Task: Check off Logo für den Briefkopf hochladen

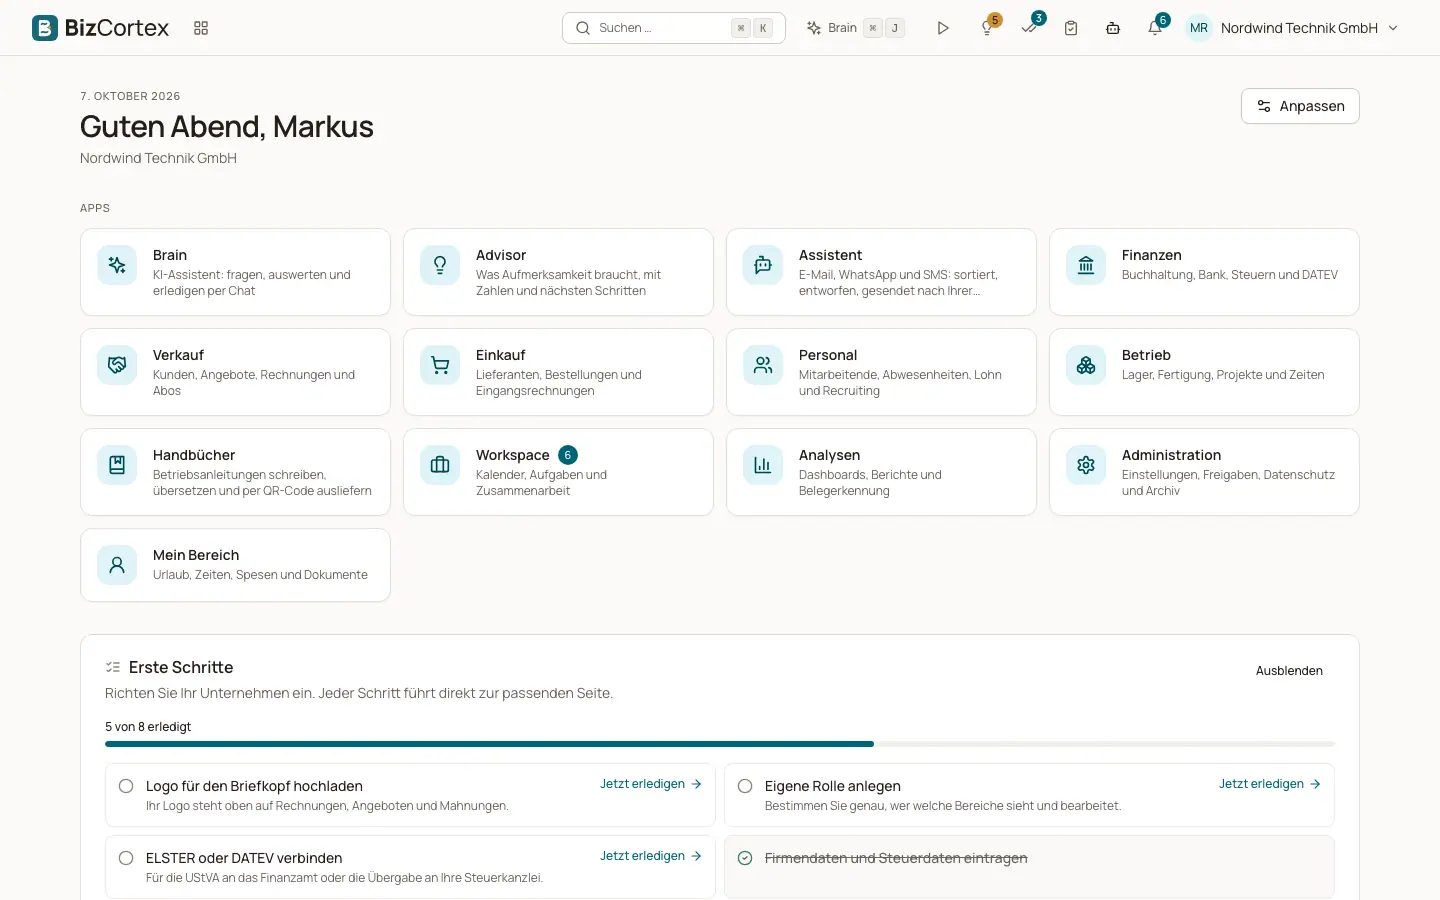Action: [x=126, y=786]
